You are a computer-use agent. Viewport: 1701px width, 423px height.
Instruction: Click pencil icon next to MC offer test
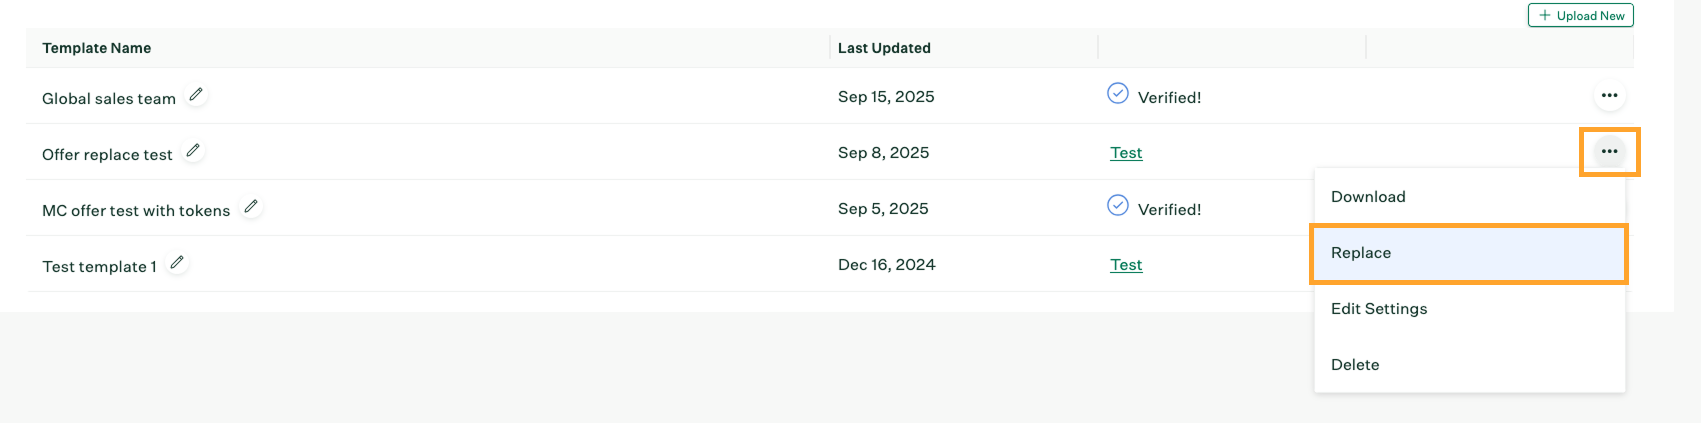point(251,207)
